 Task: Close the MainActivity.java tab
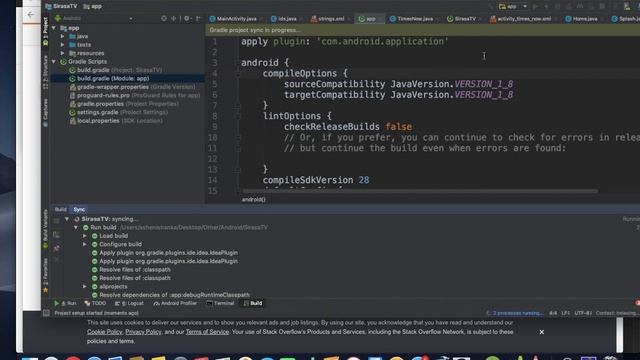(x=261, y=19)
